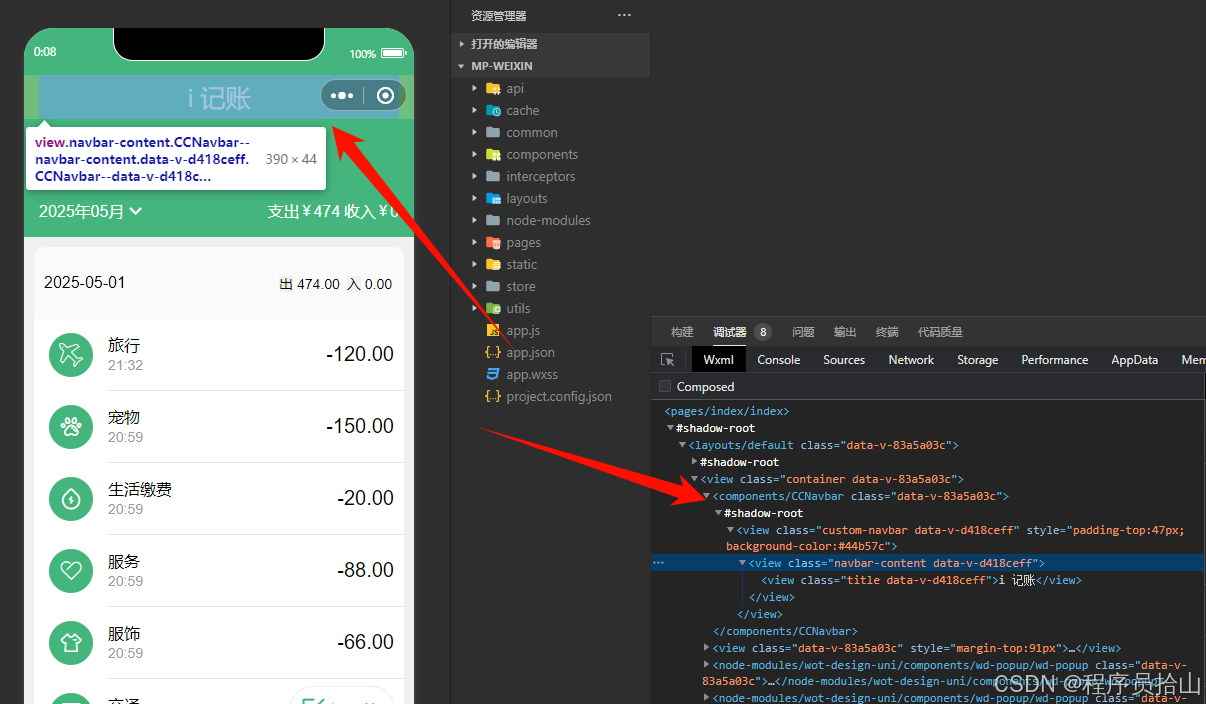Click the ellipsis beside navbar-content line
The image size is (1206, 704).
[658, 563]
